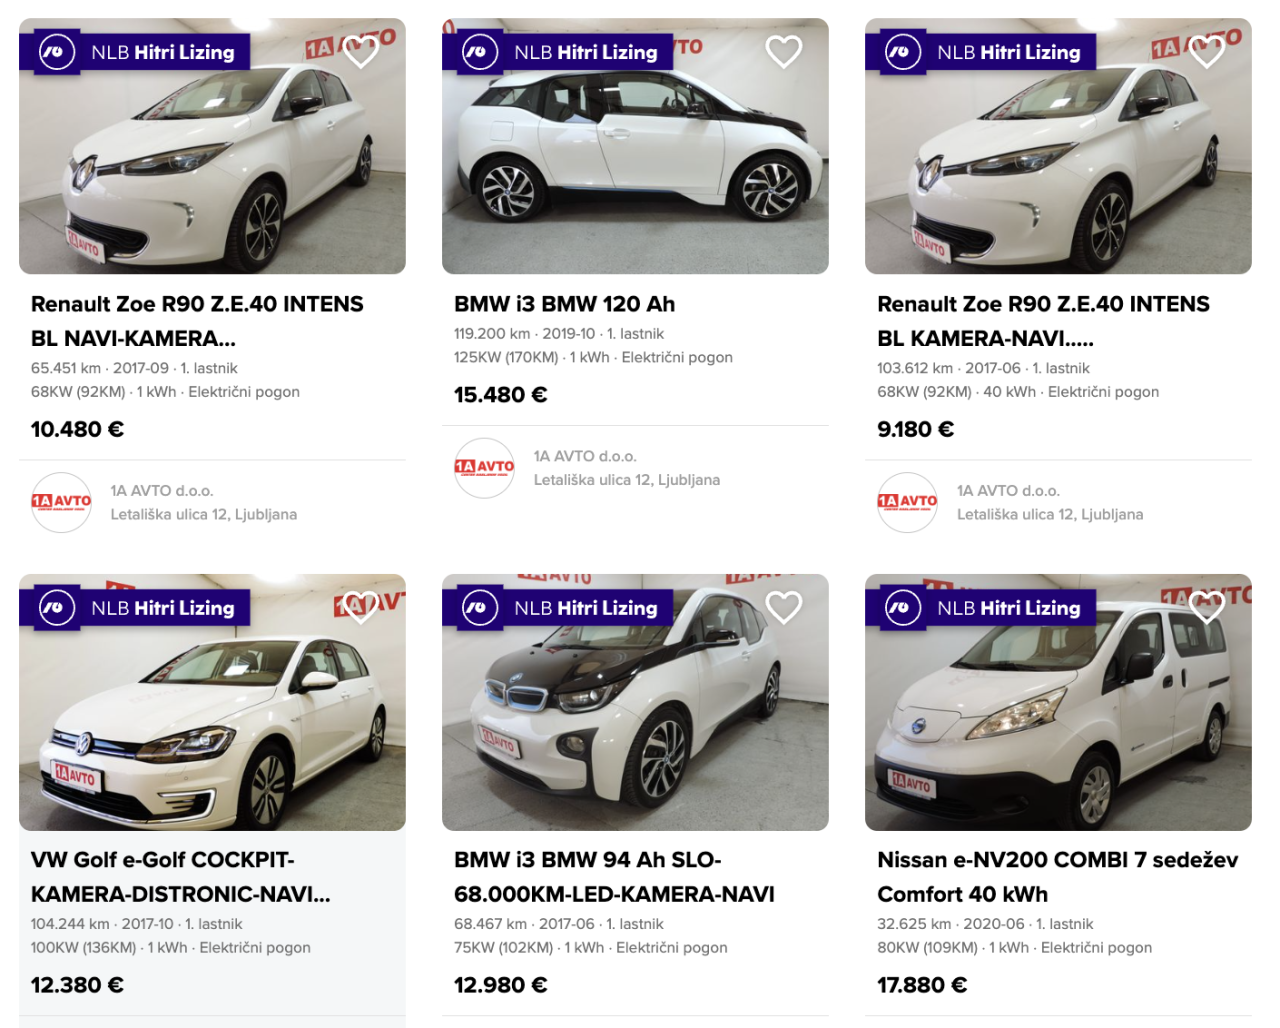Click the heart on the VW e-Golf photo
The width and height of the screenshot is (1280, 1028).
(x=360, y=607)
